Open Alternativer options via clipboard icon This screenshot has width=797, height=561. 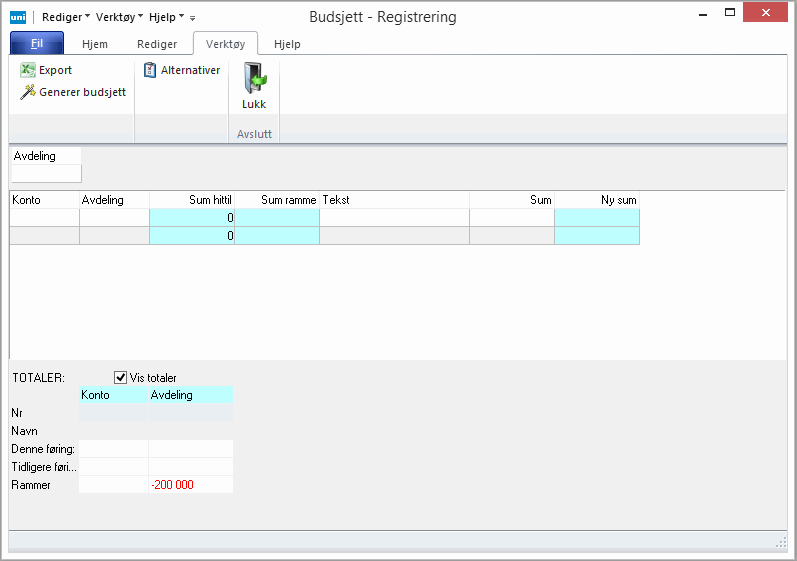[150, 71]
